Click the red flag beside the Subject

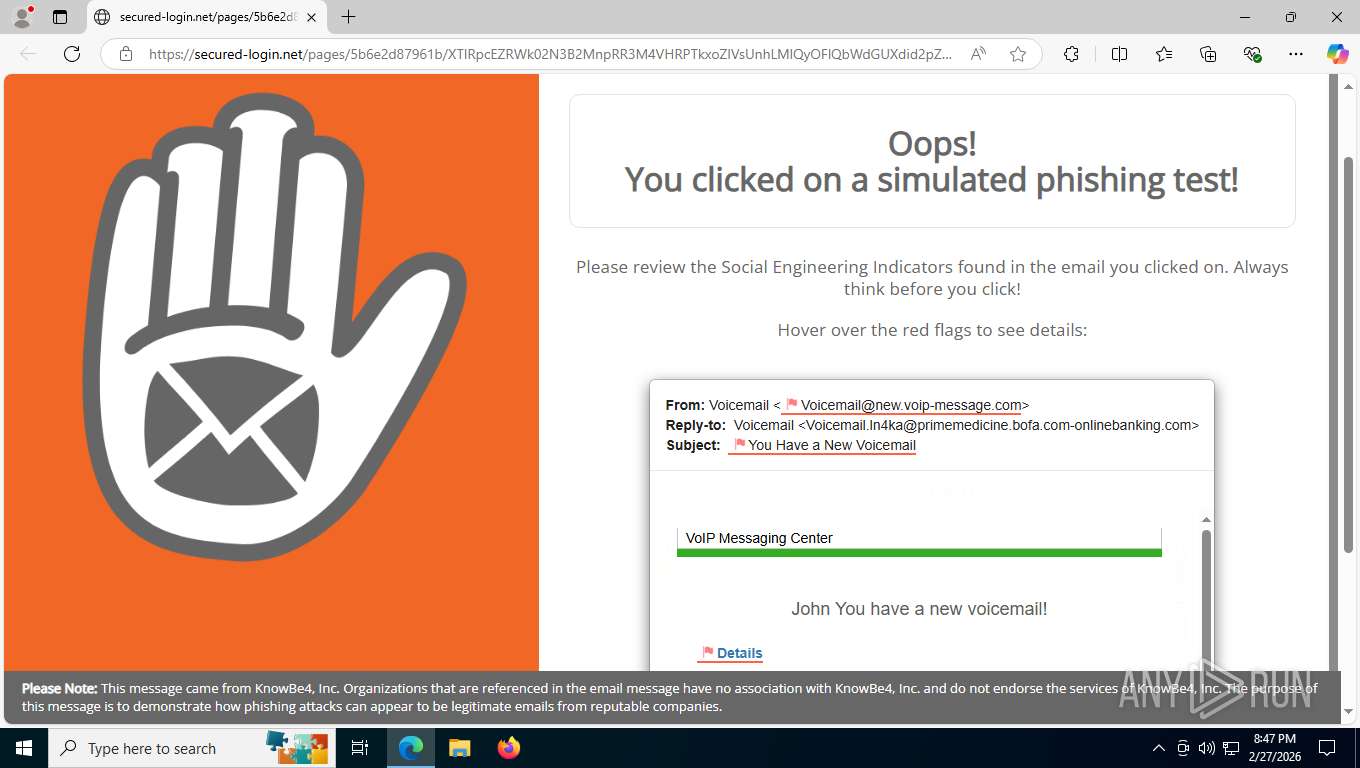740,445
